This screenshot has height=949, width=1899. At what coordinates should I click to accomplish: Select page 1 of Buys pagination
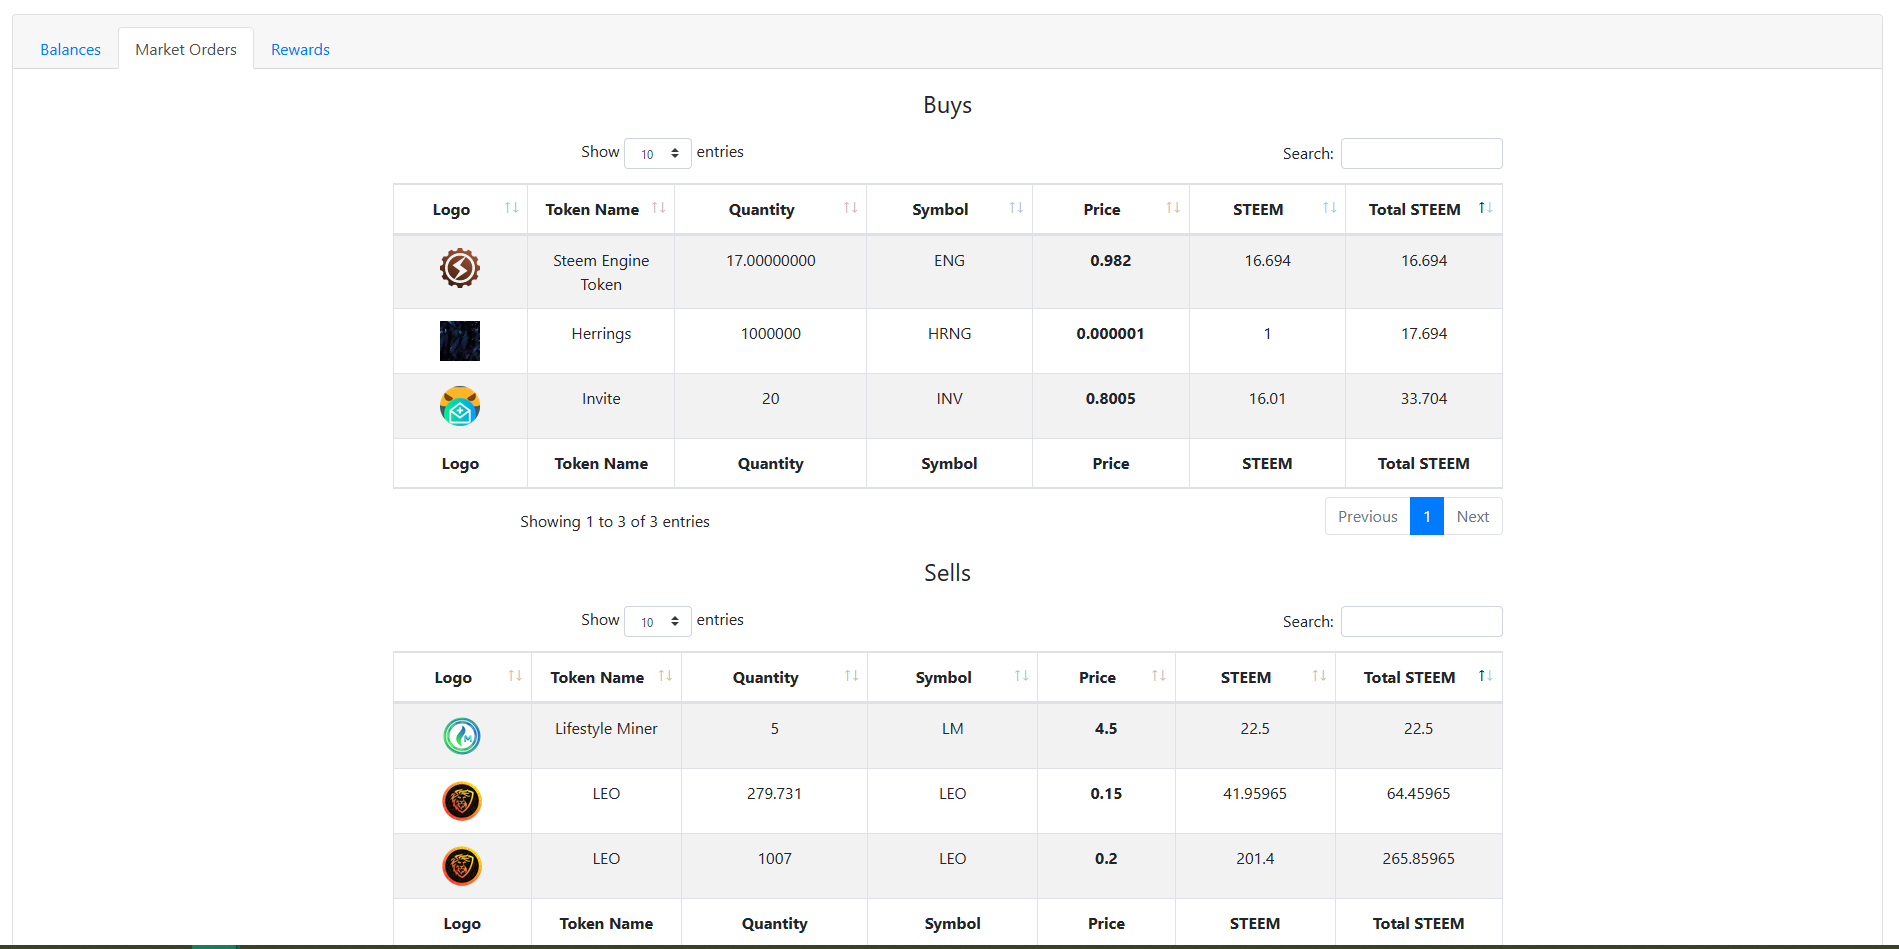pos(1427,516)
